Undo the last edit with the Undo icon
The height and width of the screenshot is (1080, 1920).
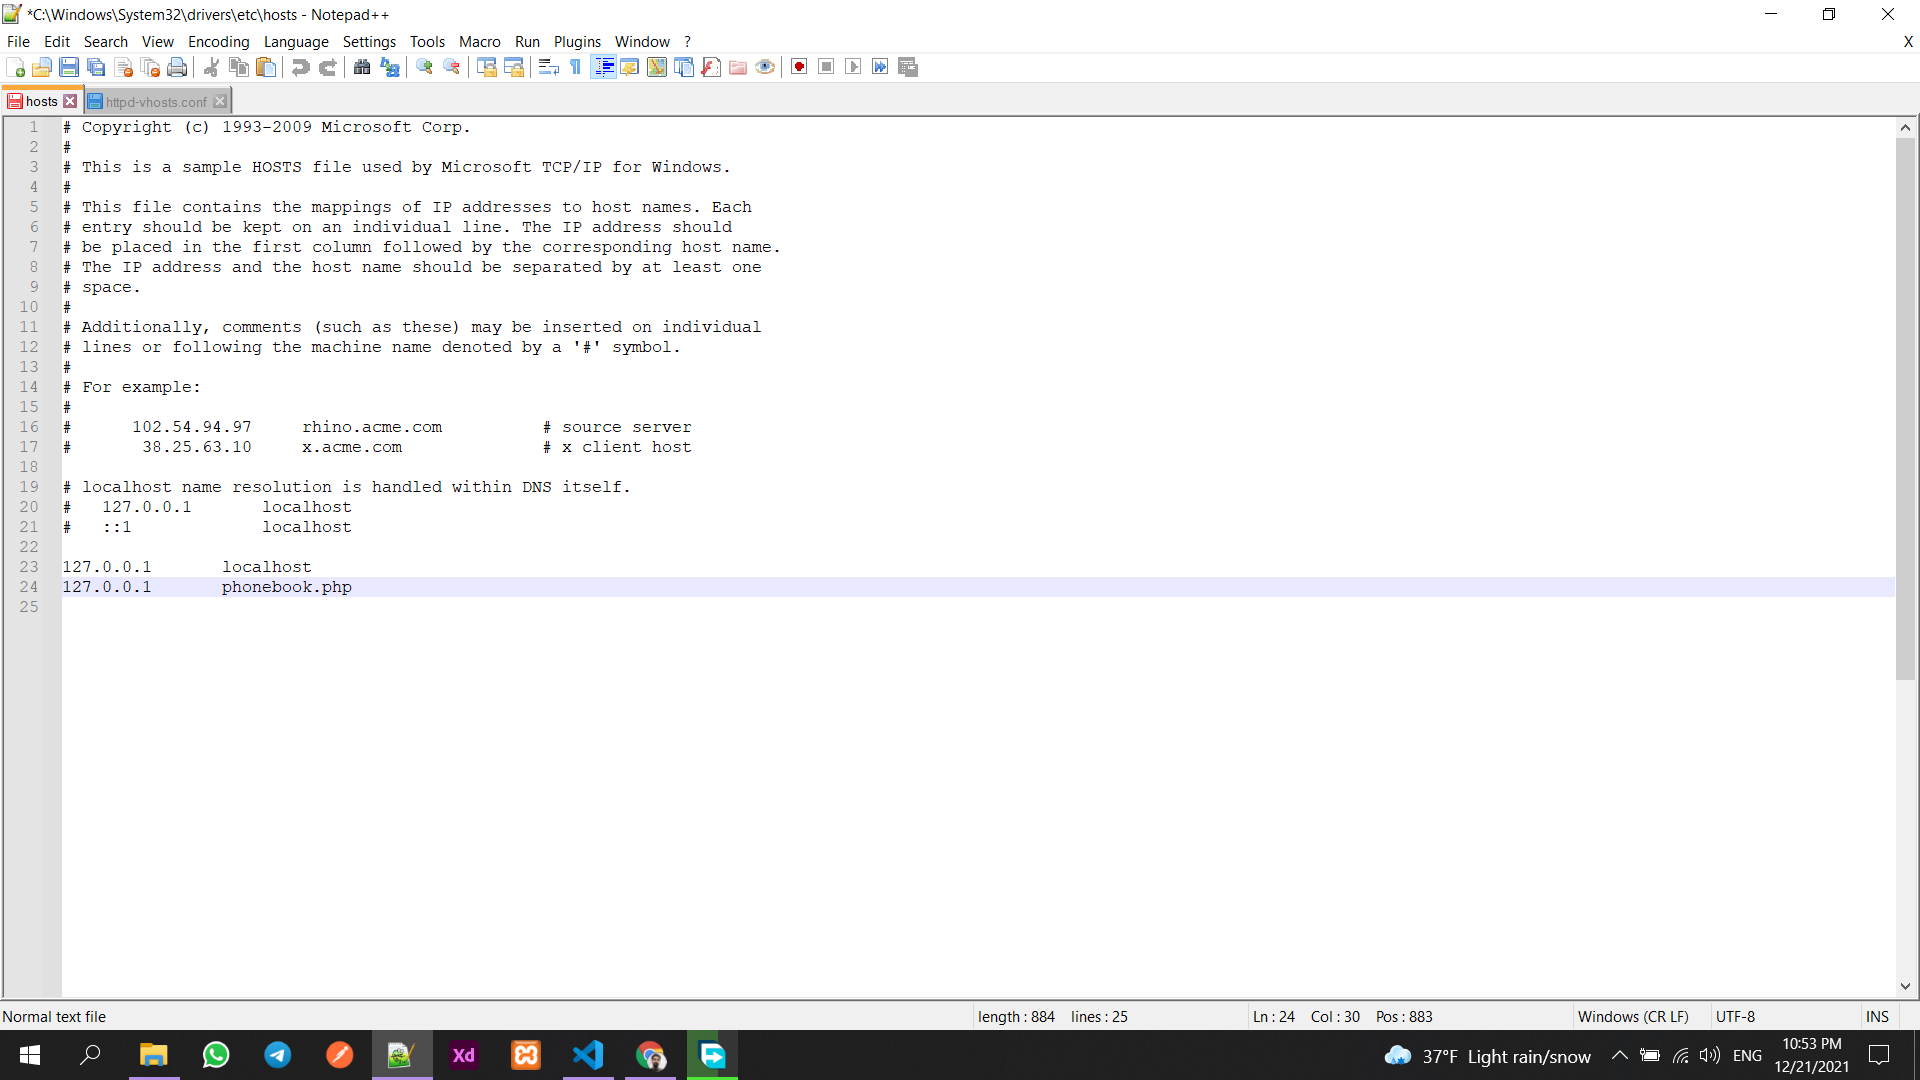tap(300, 67)
